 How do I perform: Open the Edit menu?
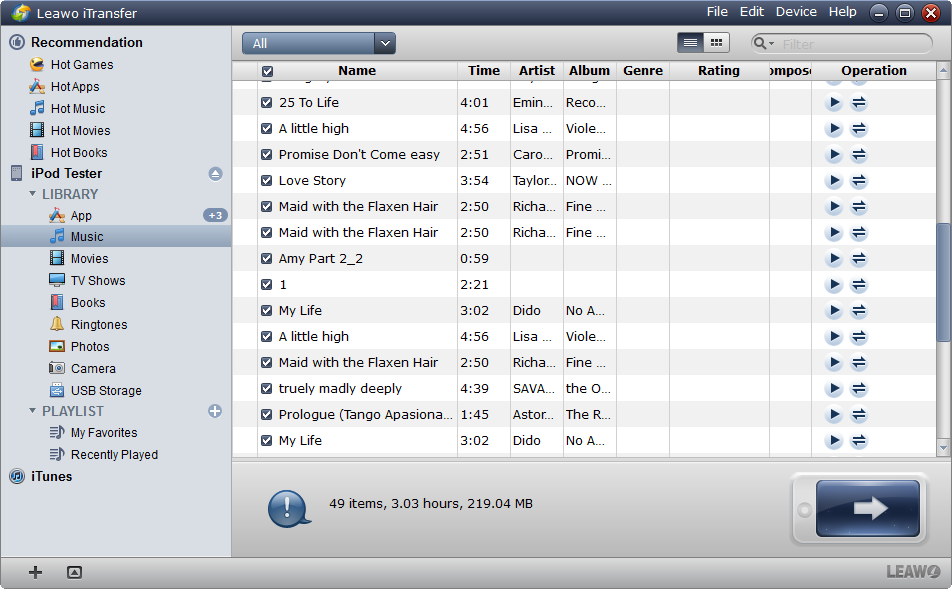752,12
